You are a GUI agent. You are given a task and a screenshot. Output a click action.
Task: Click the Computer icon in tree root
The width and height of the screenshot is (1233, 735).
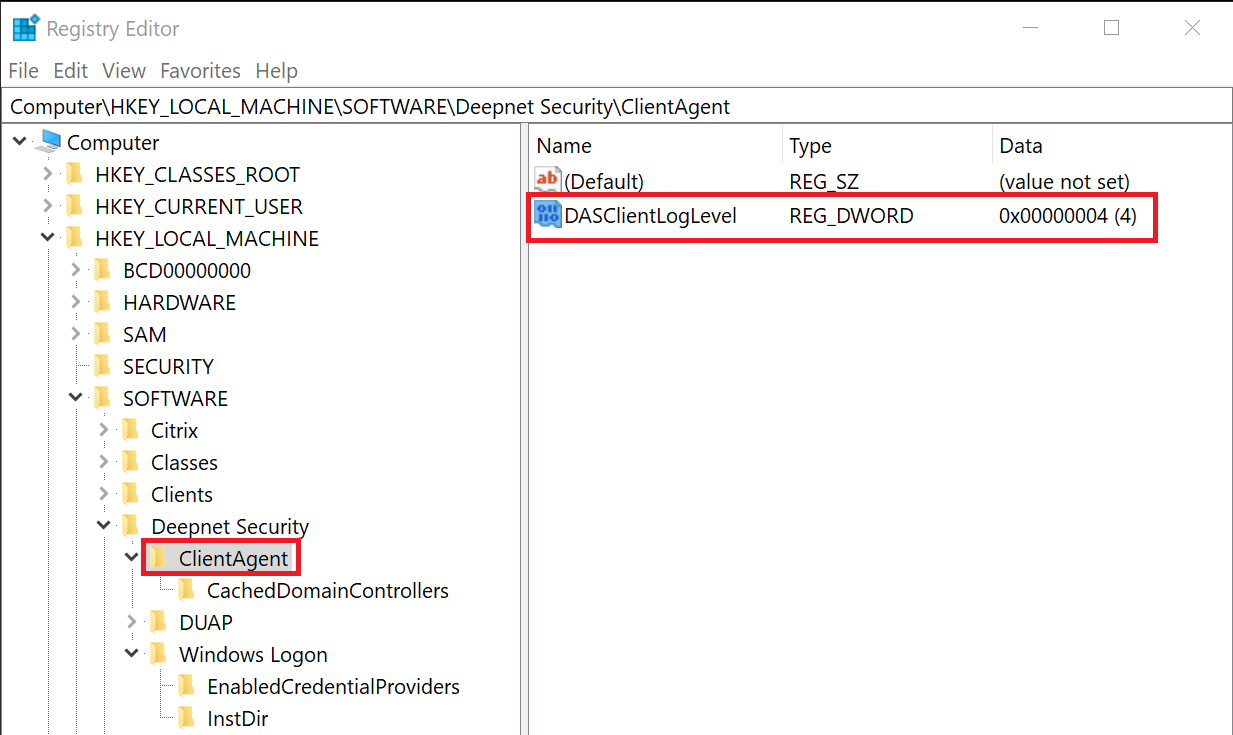[x=48, y=143]
